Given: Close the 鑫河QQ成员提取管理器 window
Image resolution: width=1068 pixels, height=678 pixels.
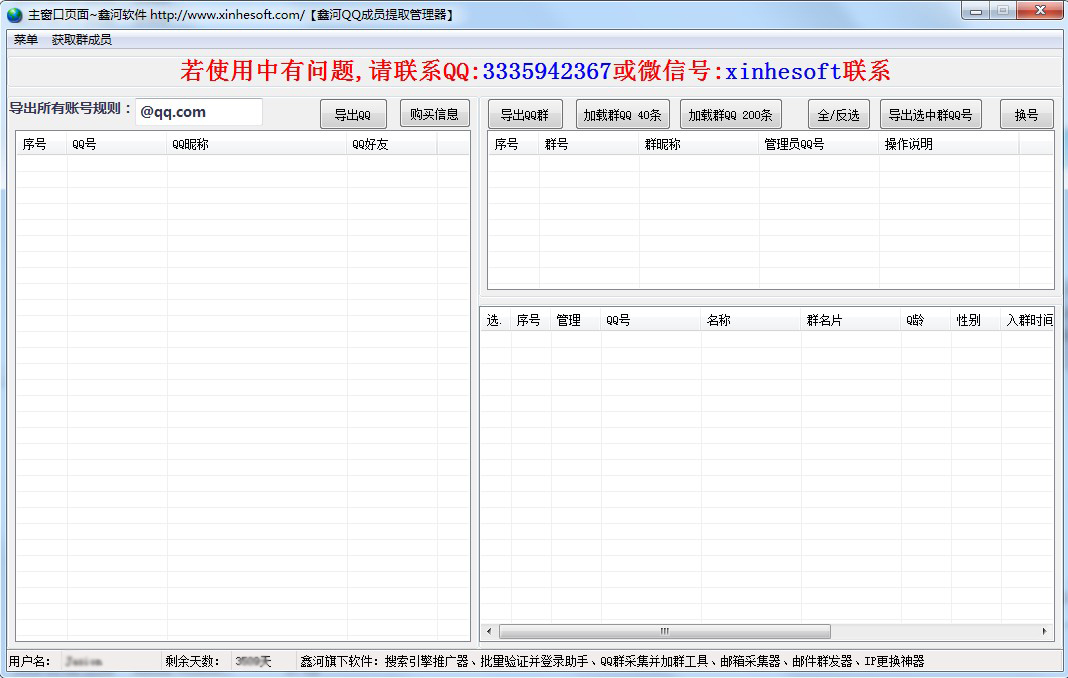Looking at the screenshot, I should (x=1040, y=10).
